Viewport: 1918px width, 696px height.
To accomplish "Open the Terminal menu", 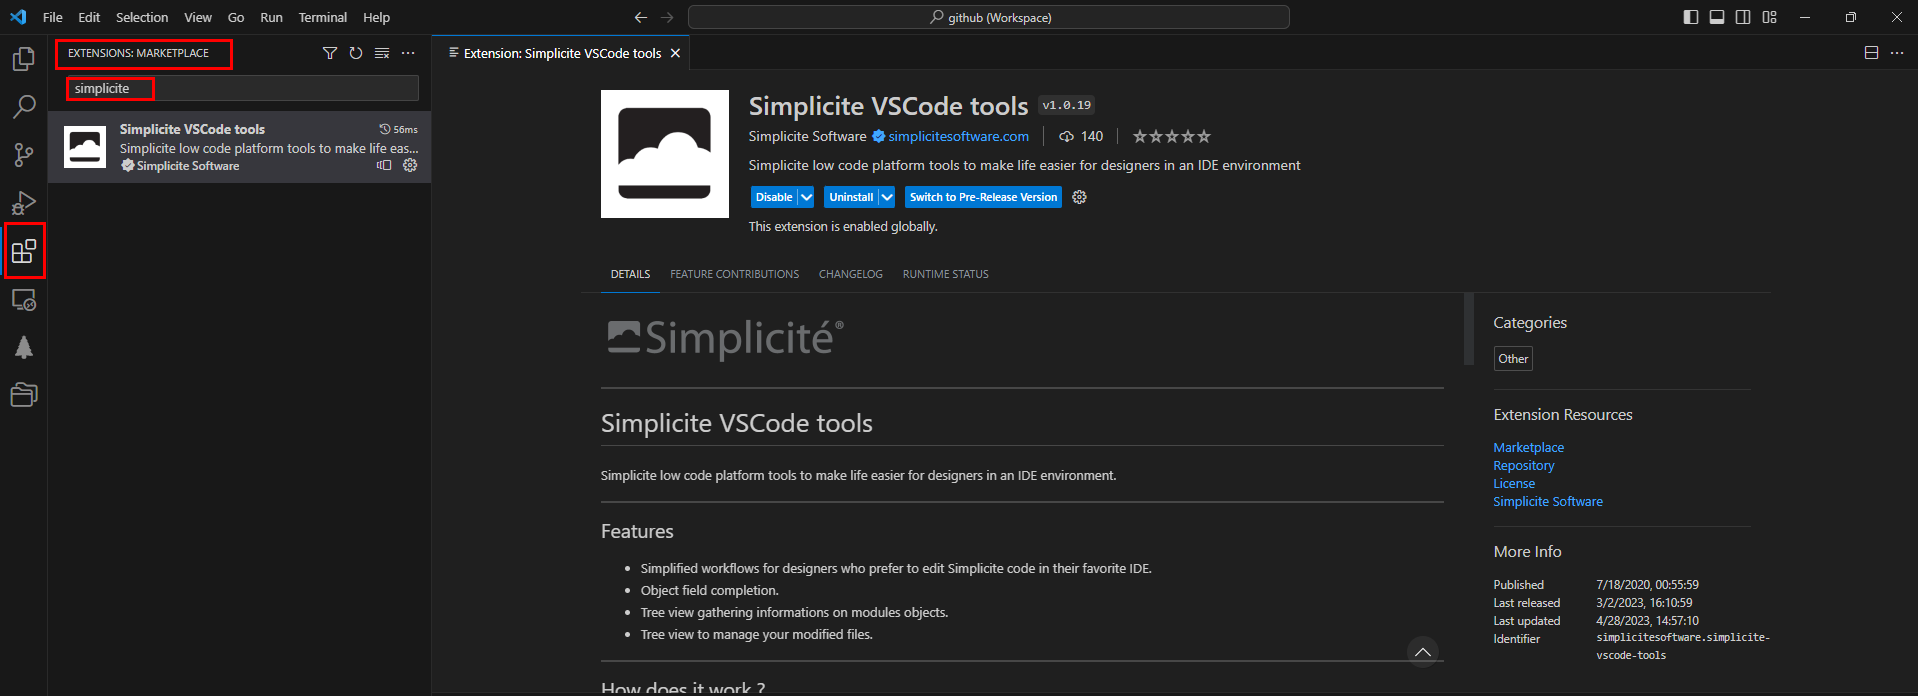I will click(322, 17).
